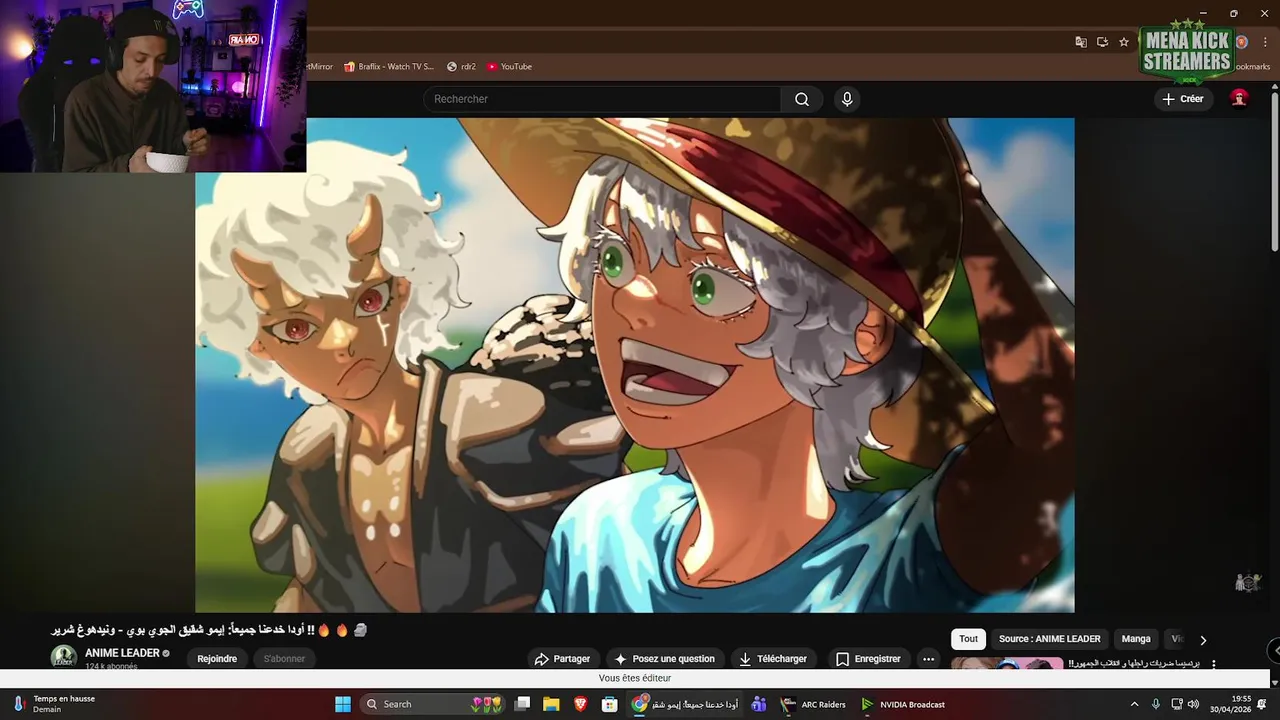
Task: Open network settings from tray icon
Action: point(1177,704)
